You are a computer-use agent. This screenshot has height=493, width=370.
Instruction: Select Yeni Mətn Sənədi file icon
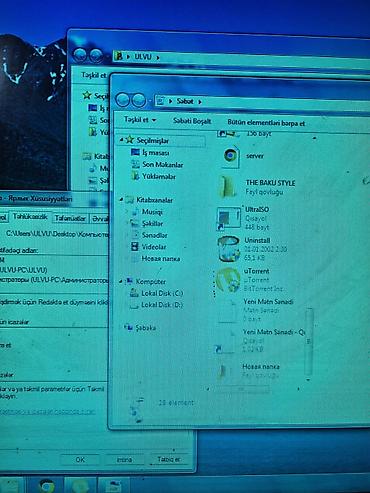pyautogui.click(x=228, y=311)
